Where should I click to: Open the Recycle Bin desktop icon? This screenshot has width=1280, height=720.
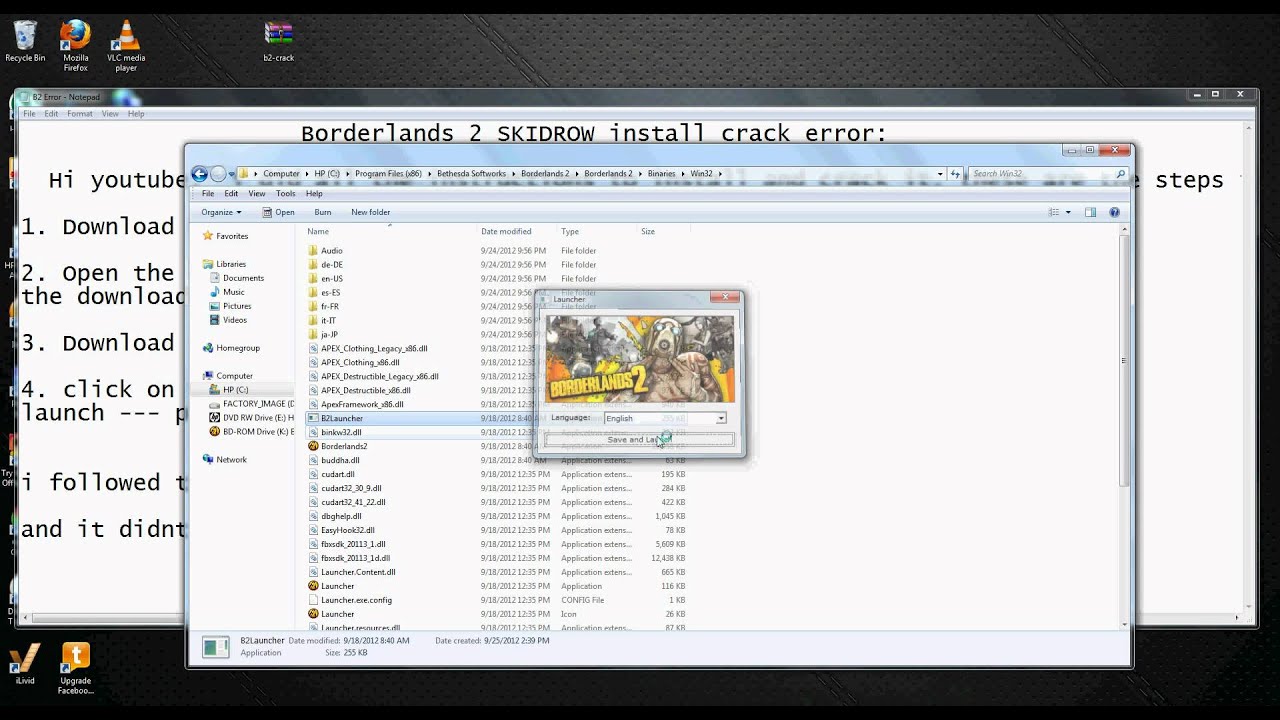(25, 42)
